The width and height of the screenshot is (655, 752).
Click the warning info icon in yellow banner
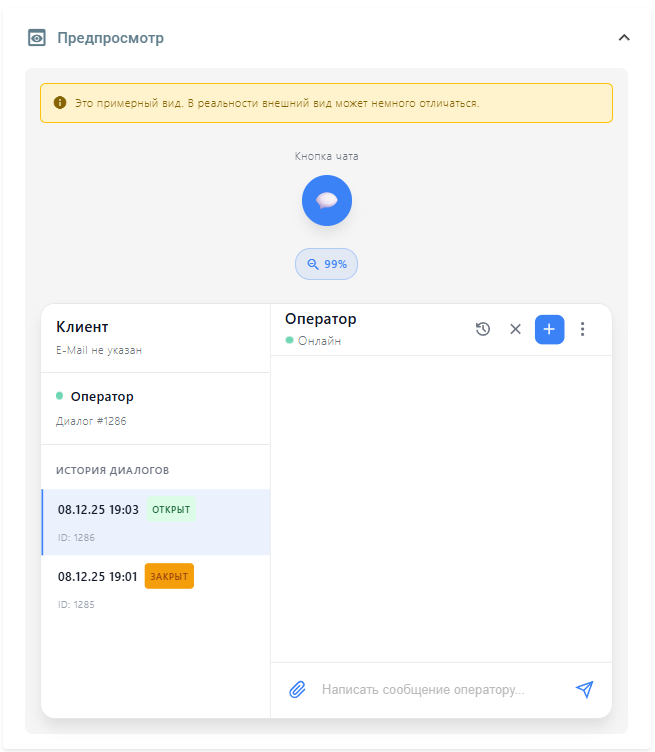click(x=60, y=103)
